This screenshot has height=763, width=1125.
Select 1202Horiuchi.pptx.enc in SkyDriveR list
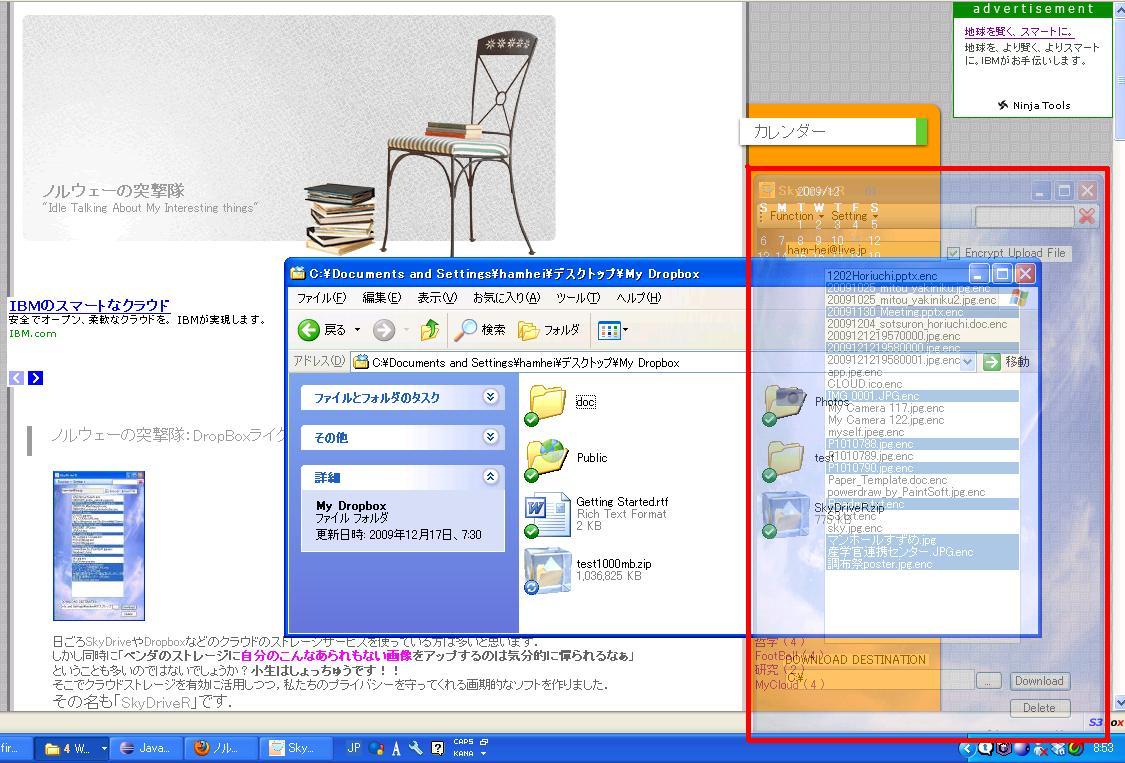pos(922,276)
